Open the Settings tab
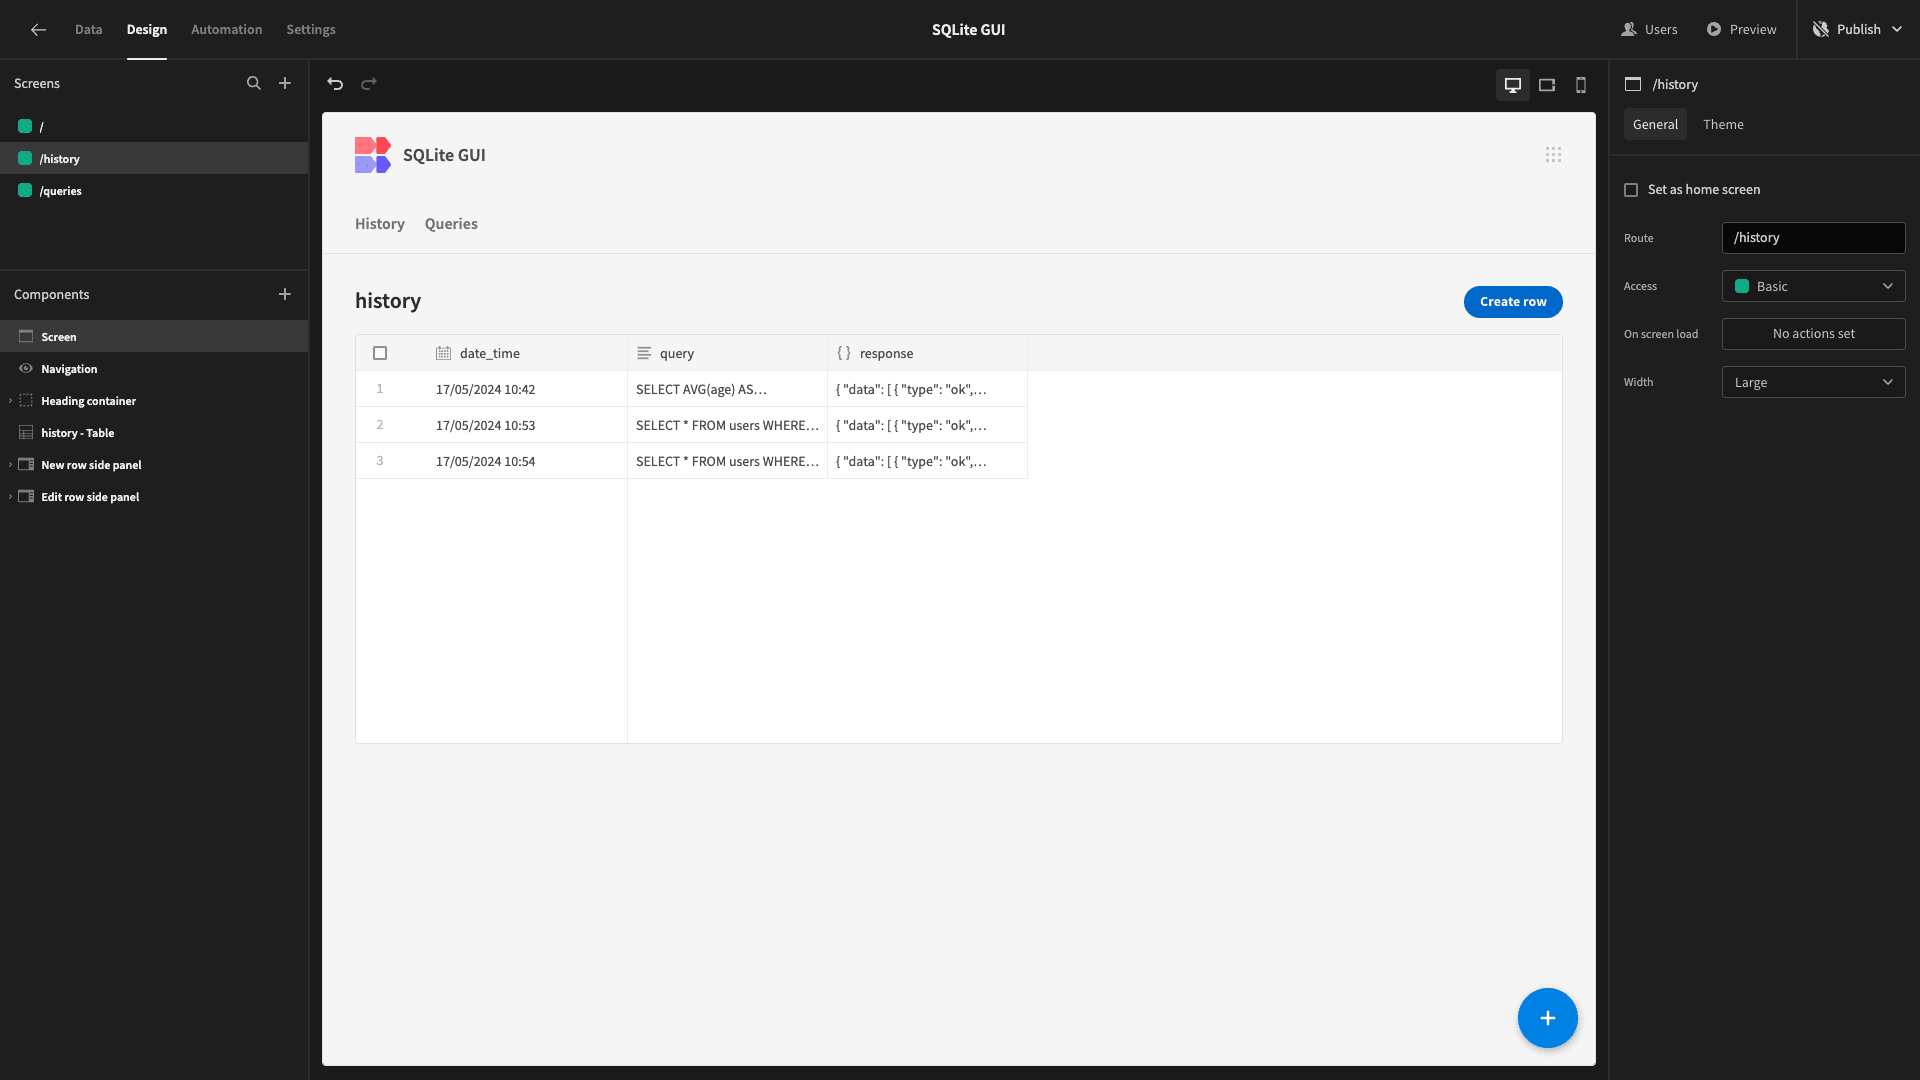Viewport: 1920px width, 1080px height. 311,29
